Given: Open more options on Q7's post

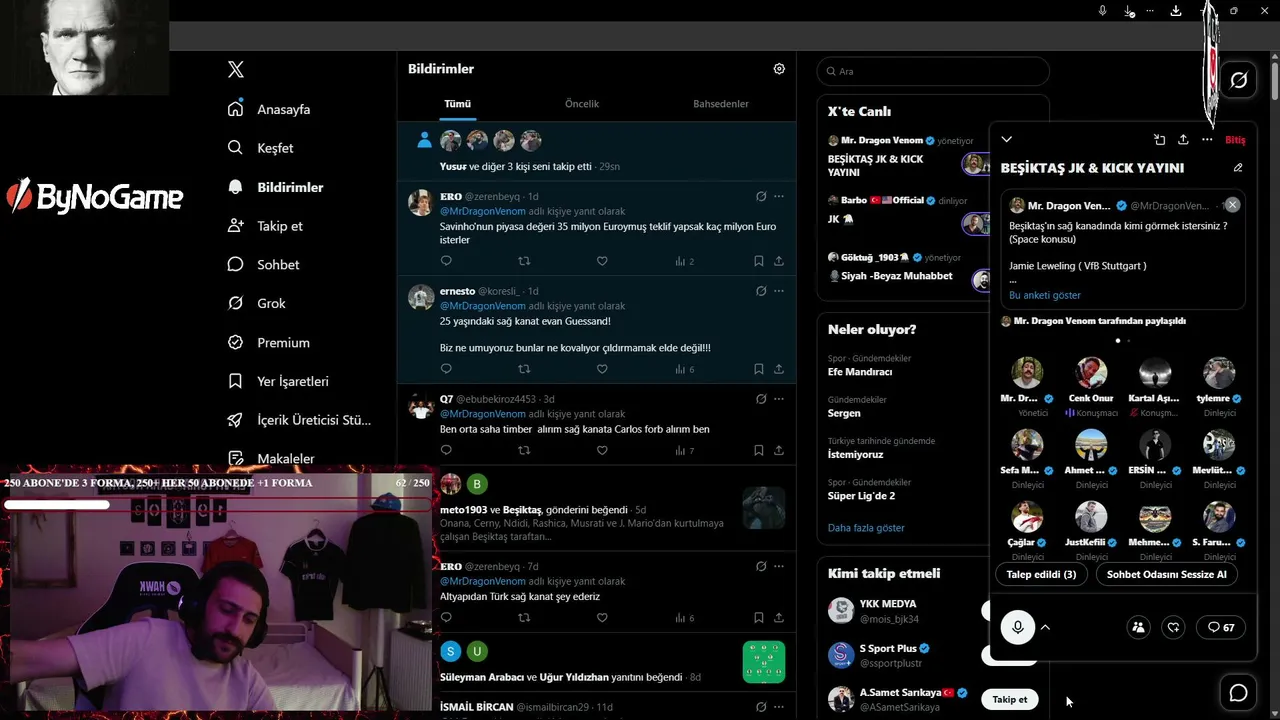Looking at the screenshot, I should (x=779, y=399).
